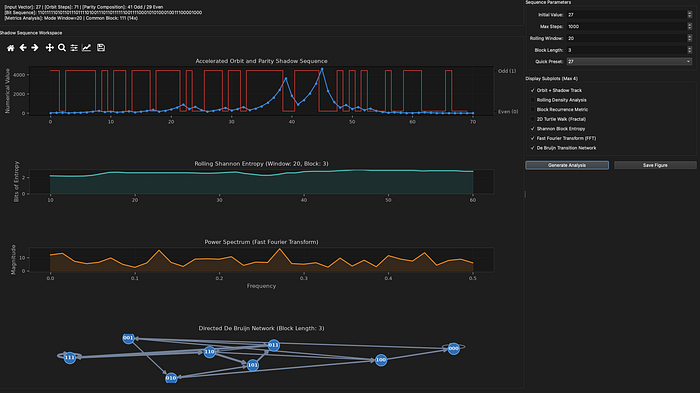700x393 pixels.
Task: Click Display Subplots (Max 4) heading
Action: (551, 79)
